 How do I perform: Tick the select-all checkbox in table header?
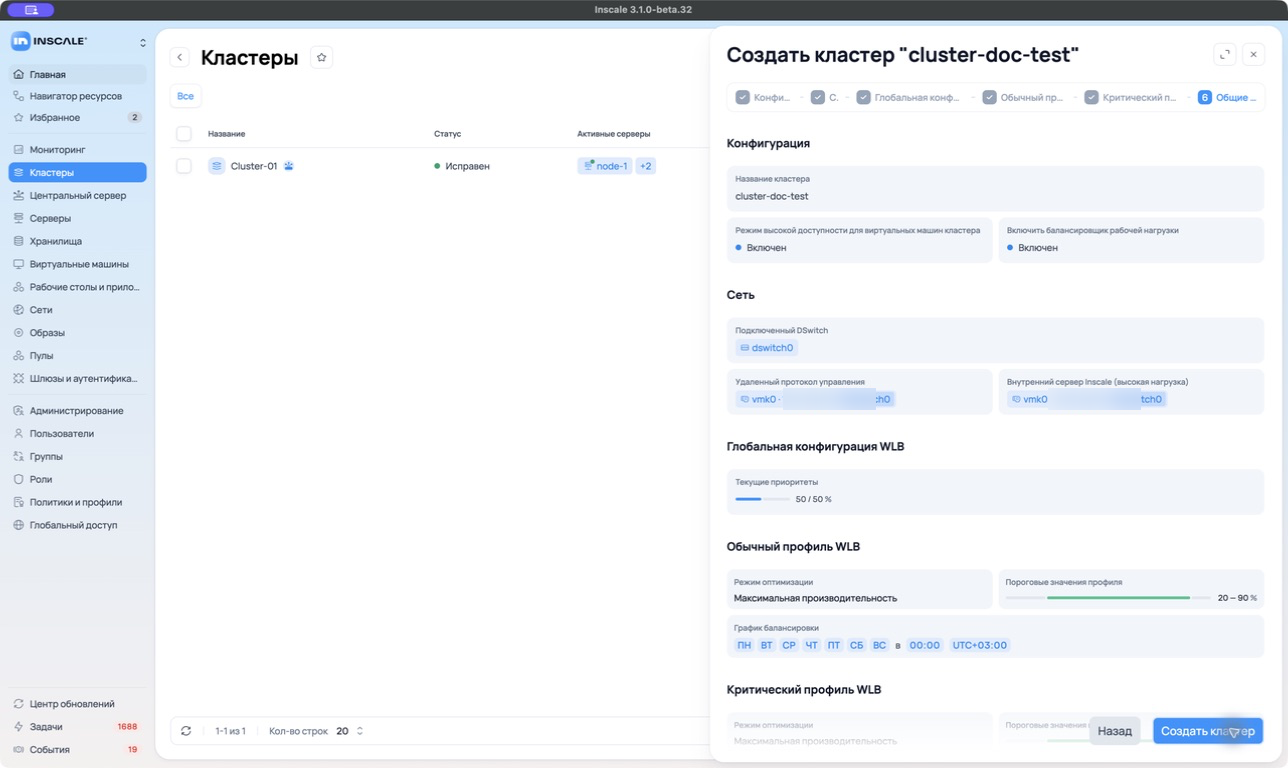pyautogui.click(x=184, y=133)
